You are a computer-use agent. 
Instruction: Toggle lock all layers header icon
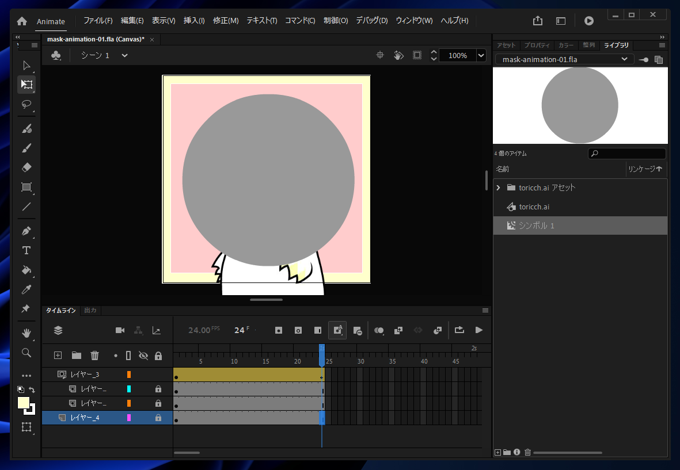158,355
